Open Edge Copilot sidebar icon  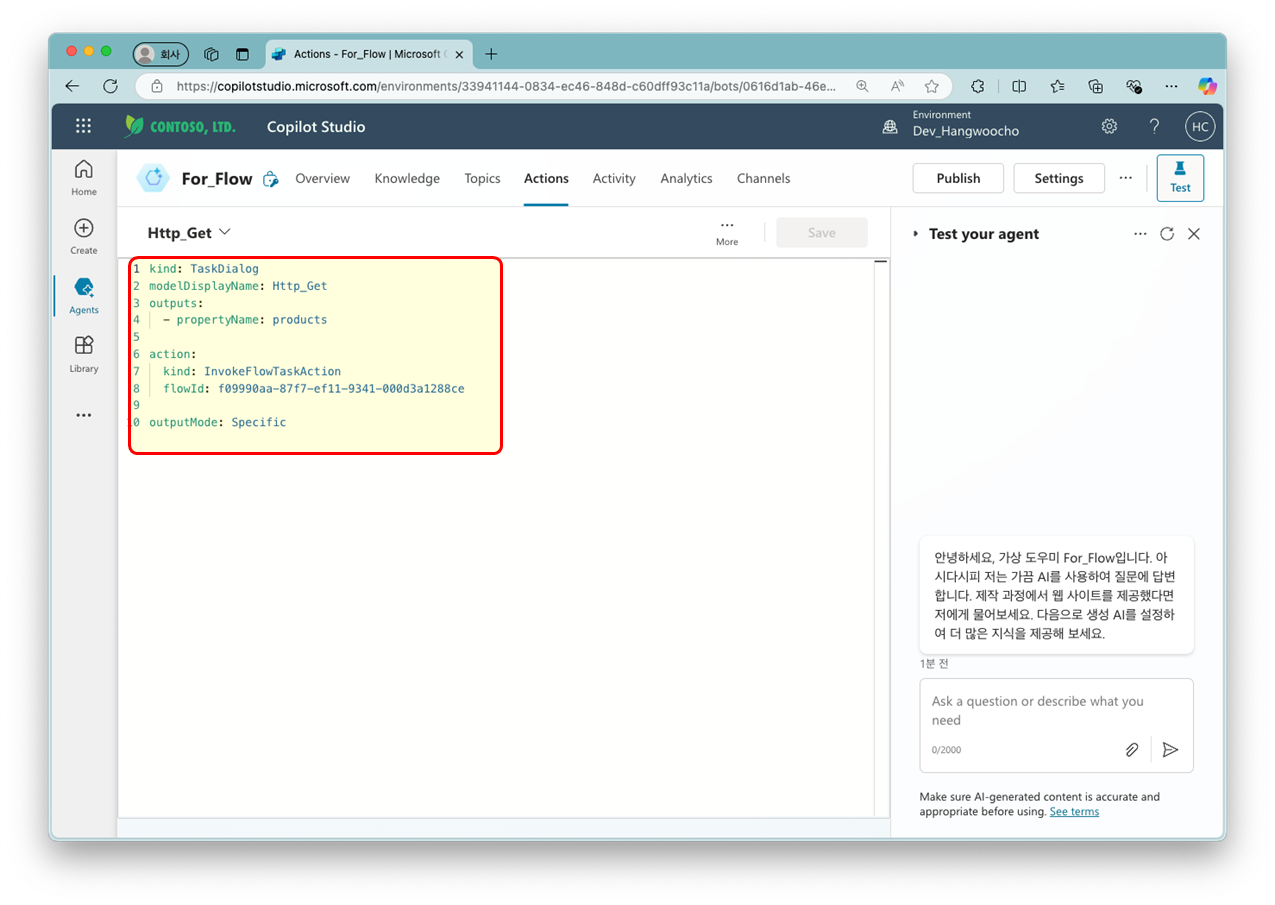tap(1207, 86)
